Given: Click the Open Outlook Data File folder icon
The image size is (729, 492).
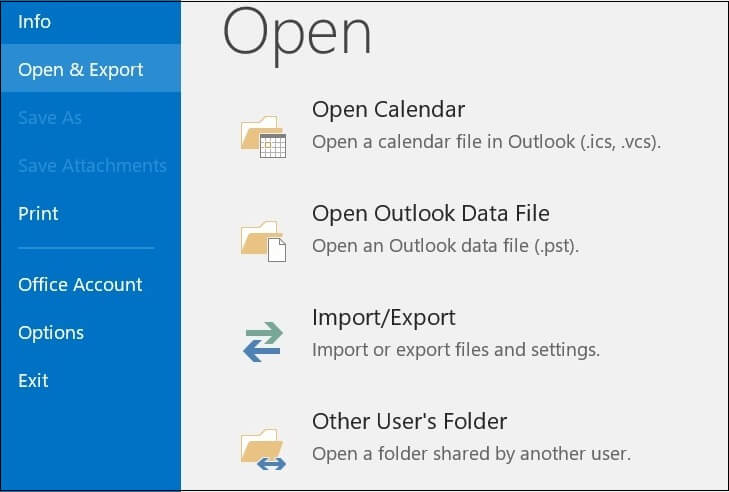Looking at the screenshot, I should click(263, 240).
